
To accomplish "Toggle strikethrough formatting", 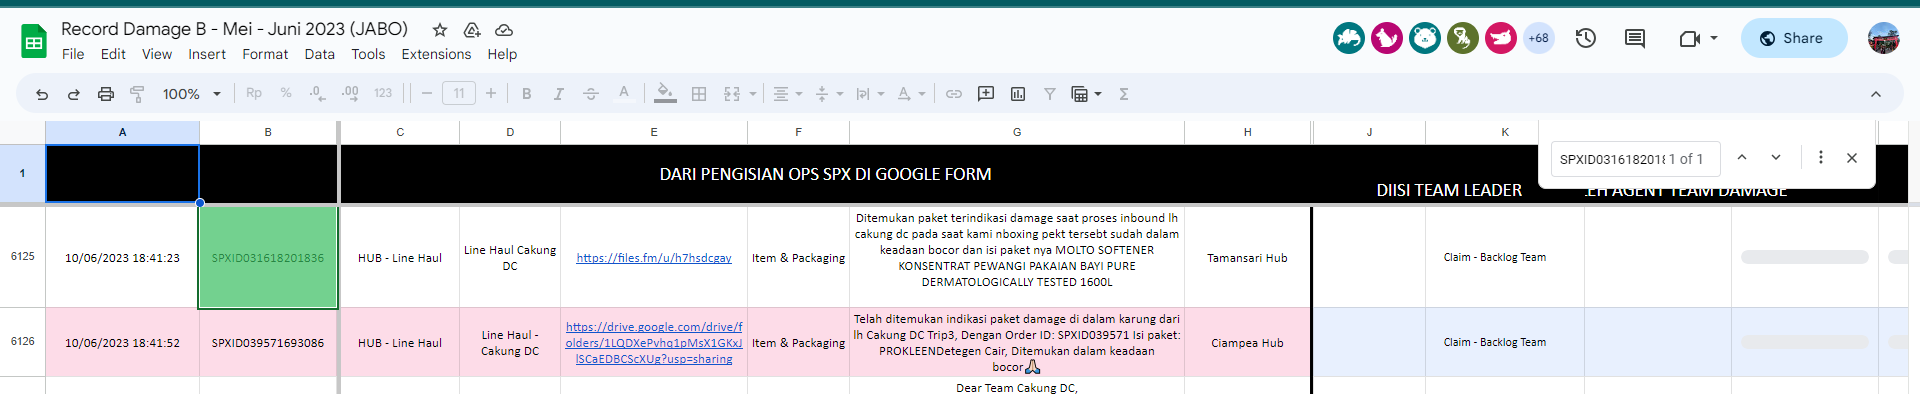I will [591, 94].
